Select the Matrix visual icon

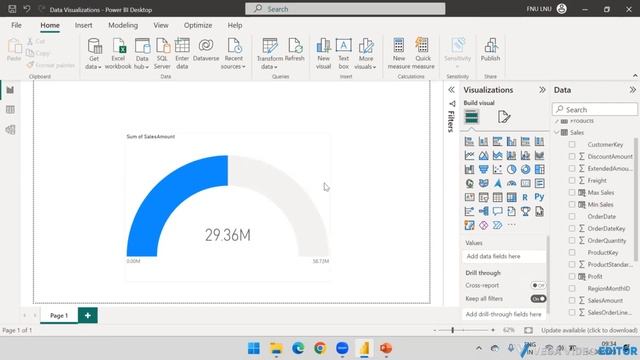(x=511, y=198)
